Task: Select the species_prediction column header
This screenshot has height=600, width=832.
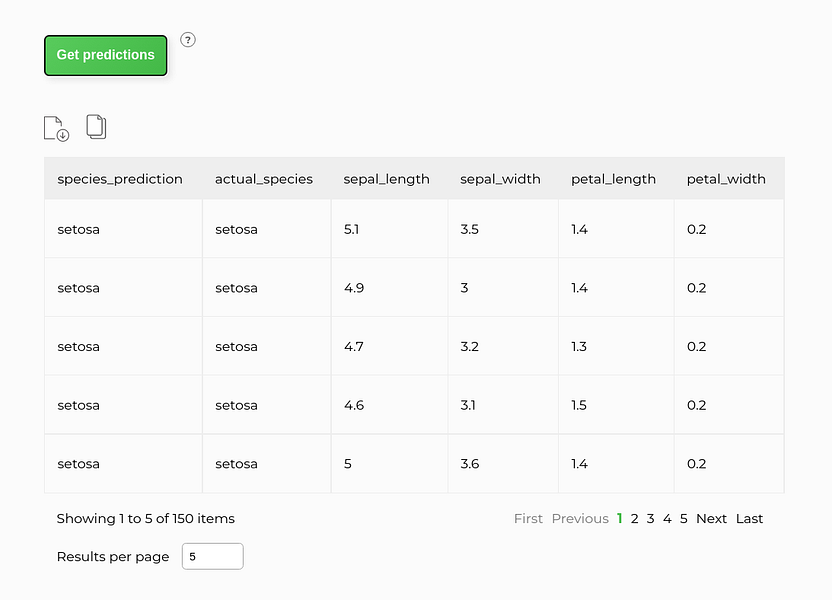Action: 120,179
